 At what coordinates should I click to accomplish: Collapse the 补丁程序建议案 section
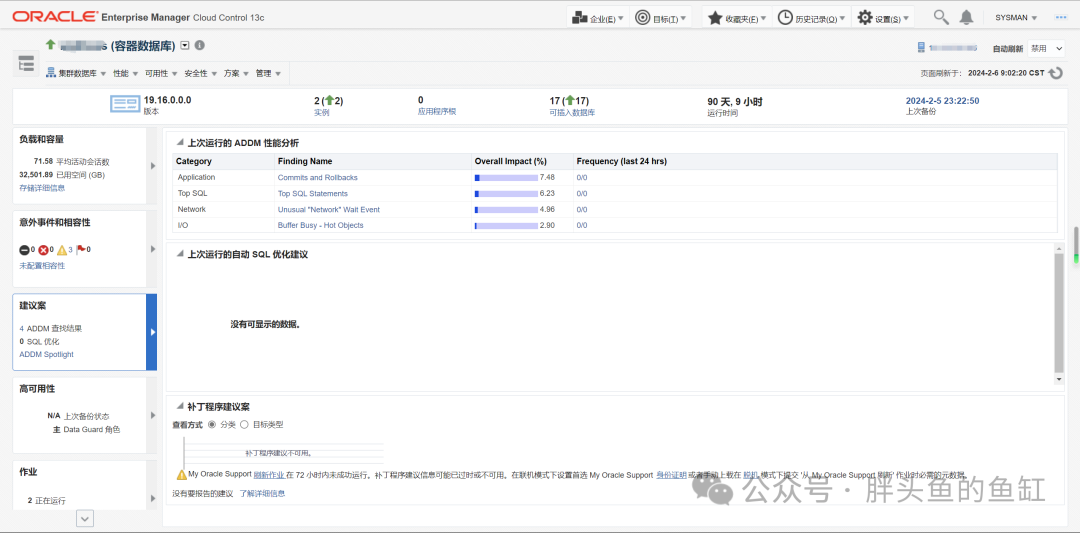[180, 407]
